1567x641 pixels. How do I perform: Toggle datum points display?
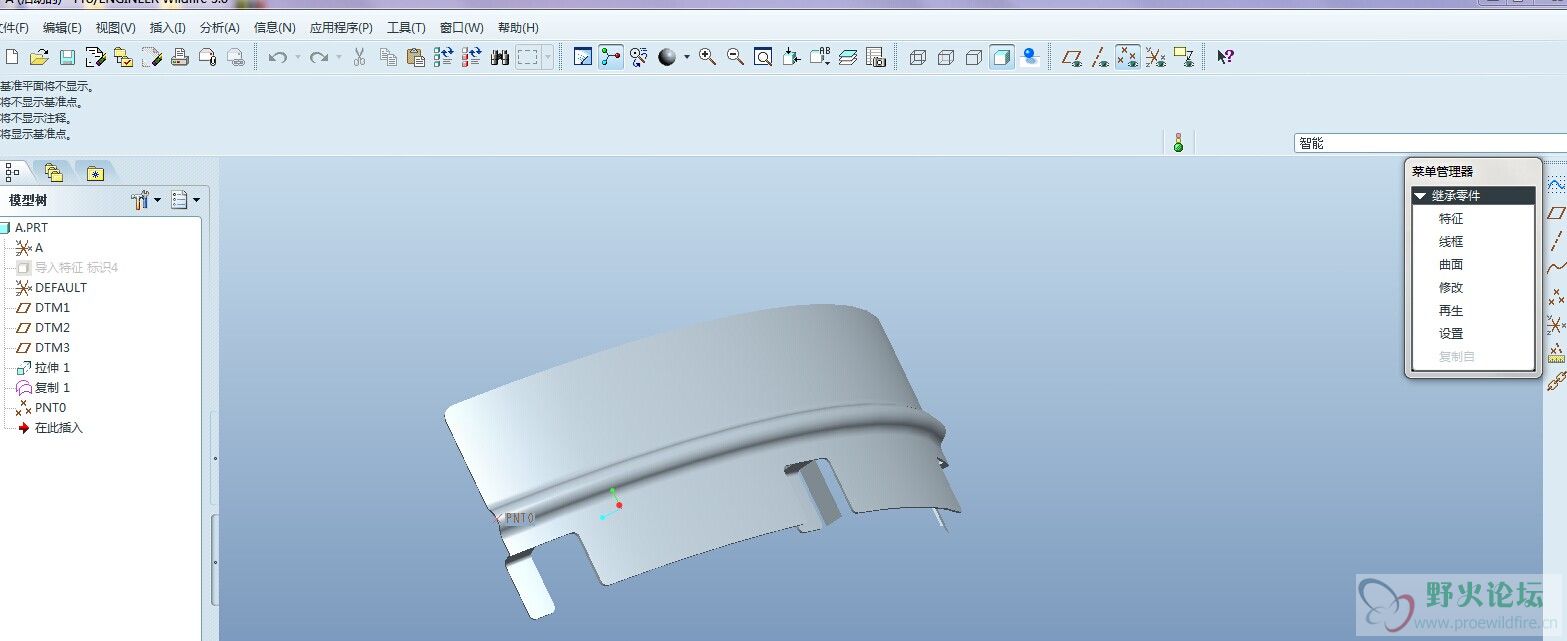1128,57
